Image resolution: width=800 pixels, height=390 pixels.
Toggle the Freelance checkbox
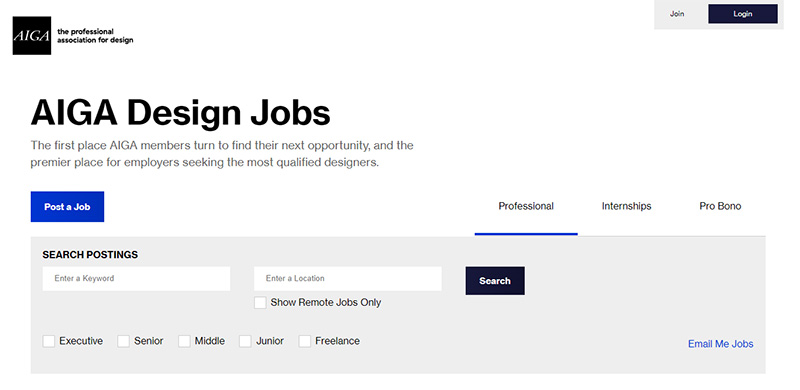point(305,341)
